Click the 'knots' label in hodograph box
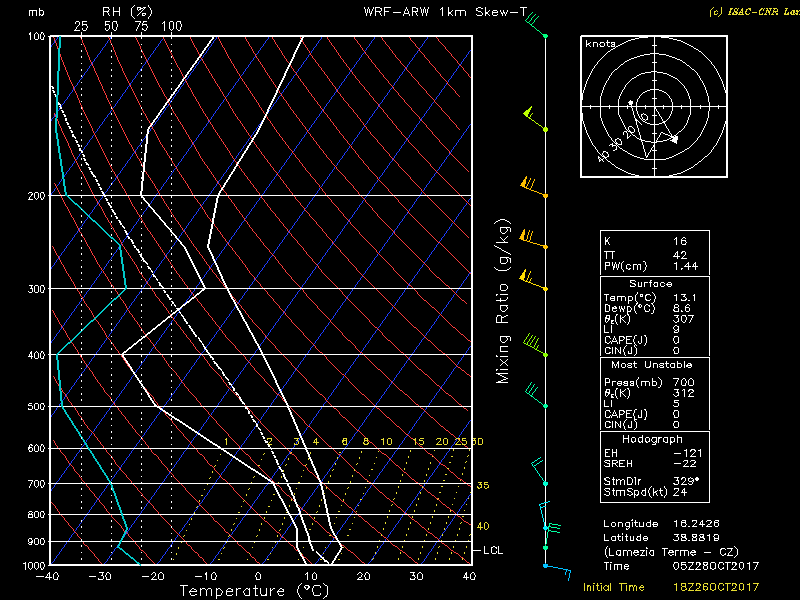800x600 pixels. tap(601, 44)
